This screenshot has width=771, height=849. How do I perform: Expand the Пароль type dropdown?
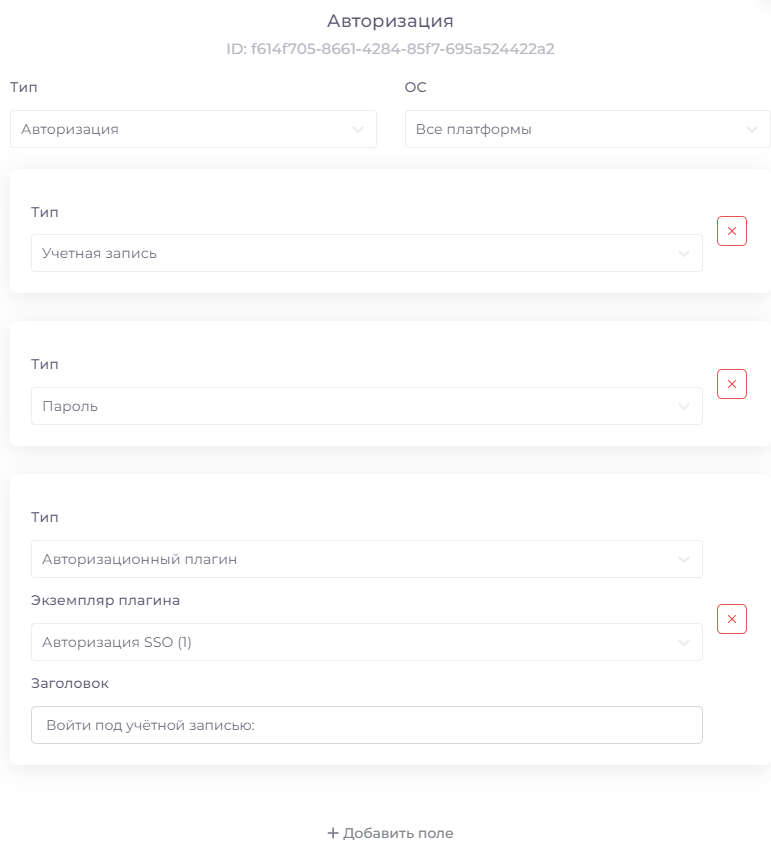[x=367, y=406]
